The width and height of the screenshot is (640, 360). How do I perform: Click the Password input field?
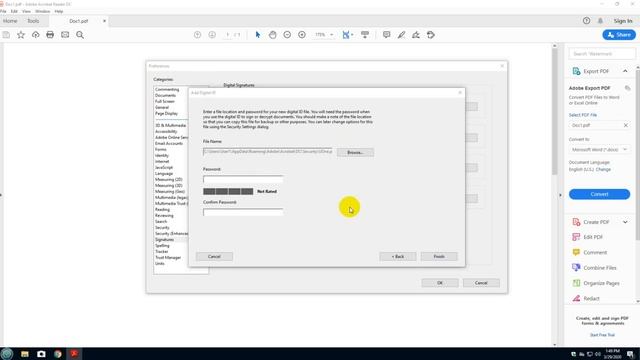pos(243,179)
